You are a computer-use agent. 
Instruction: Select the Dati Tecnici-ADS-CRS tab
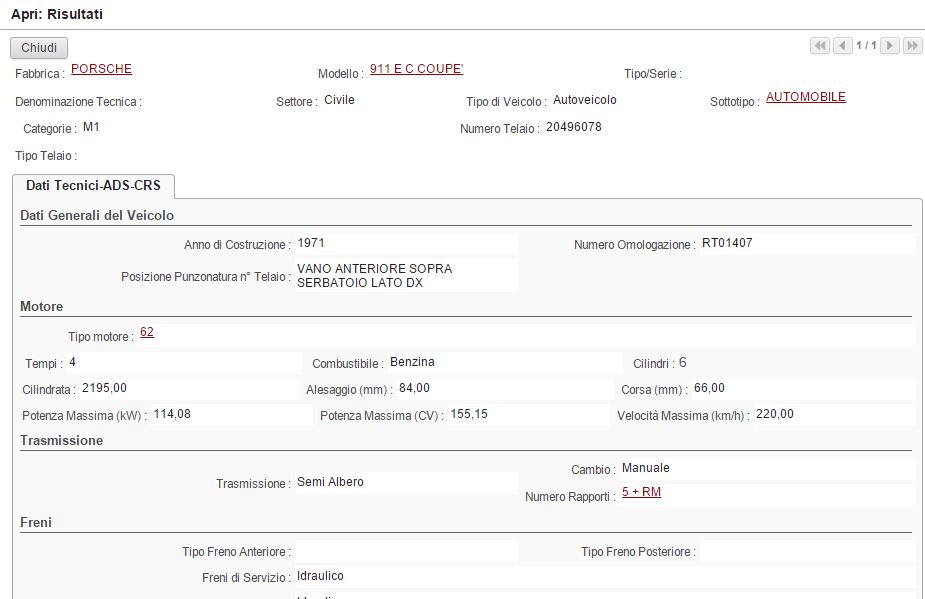[93, 186]
